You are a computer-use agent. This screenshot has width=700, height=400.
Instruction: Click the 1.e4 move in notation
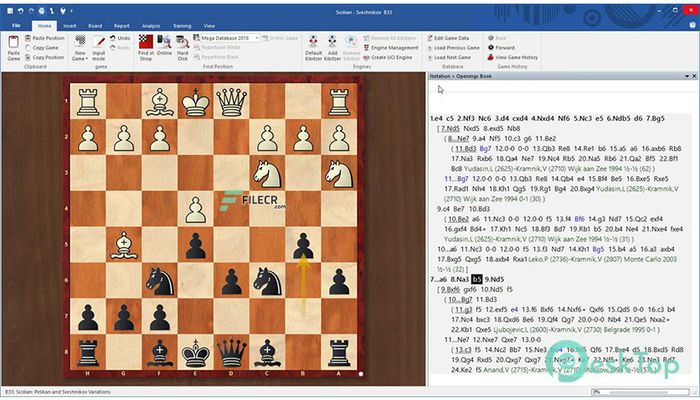tap(436, 118)
